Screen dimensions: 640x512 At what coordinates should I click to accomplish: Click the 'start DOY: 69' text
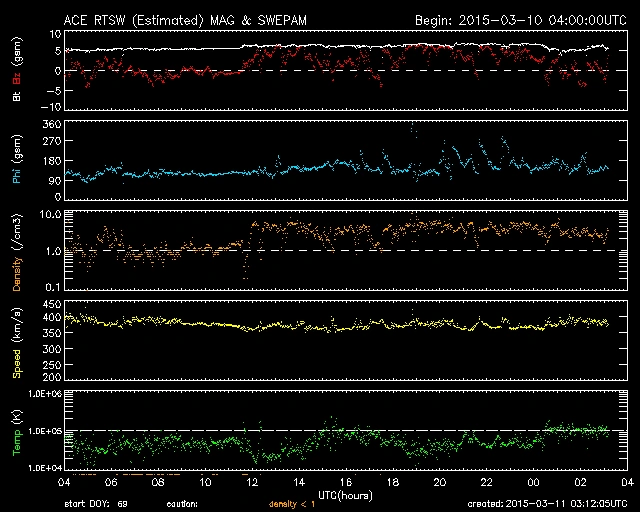coord(96,504)
